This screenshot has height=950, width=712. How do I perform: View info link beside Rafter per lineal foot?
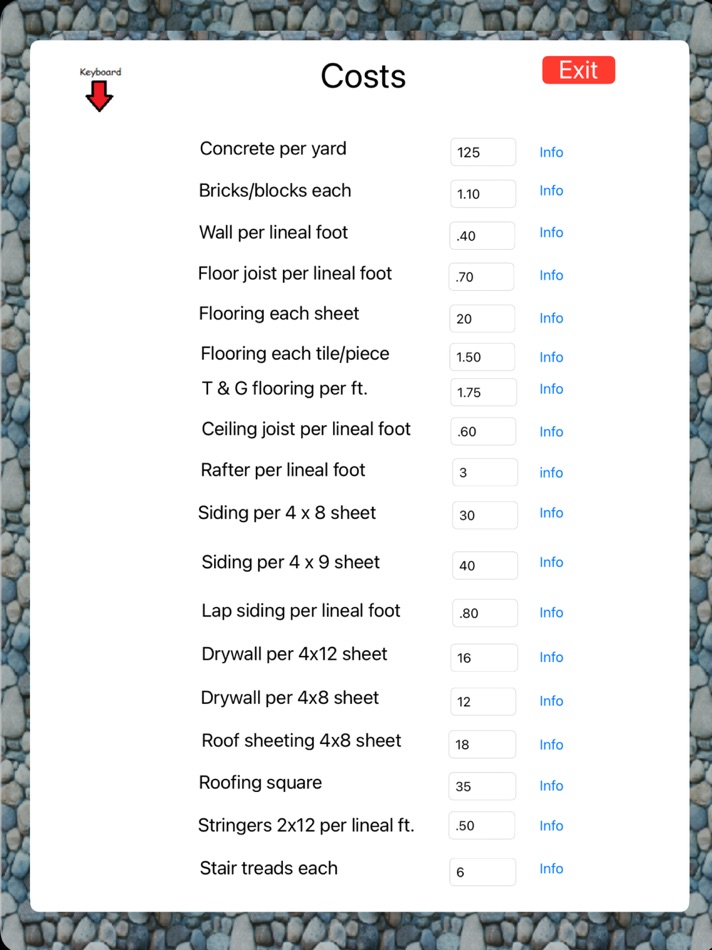tap(551, 472)
